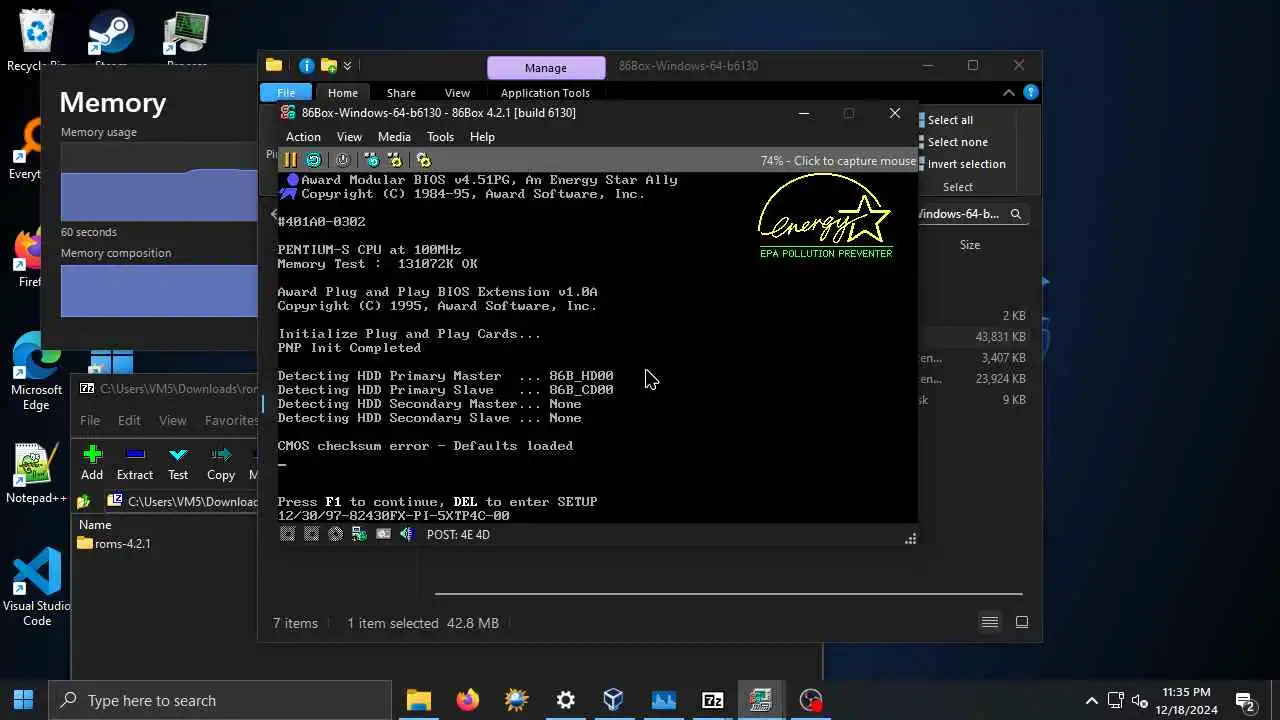Open the File tab in File Explorer
Viewport: 1280px width, 720px height.
286,93
